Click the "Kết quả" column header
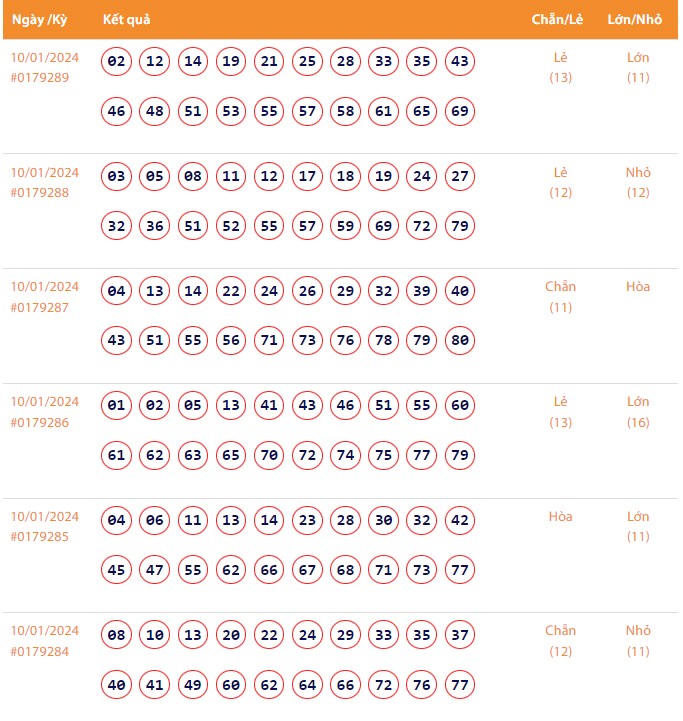The width and height of the screenshot is (683, 721). click(x=127, y=20)
